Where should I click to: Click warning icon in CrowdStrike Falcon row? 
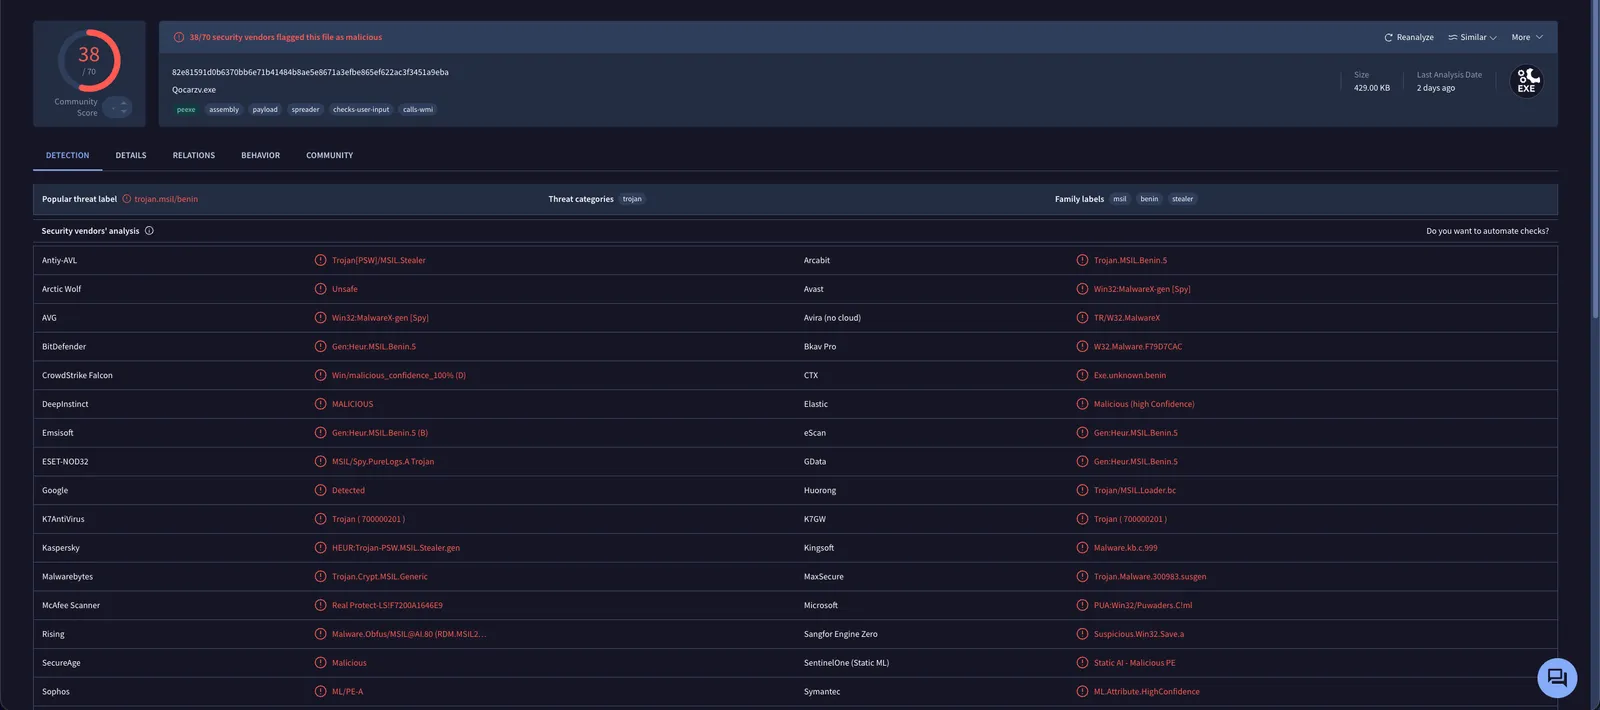[x=321, y=376]
